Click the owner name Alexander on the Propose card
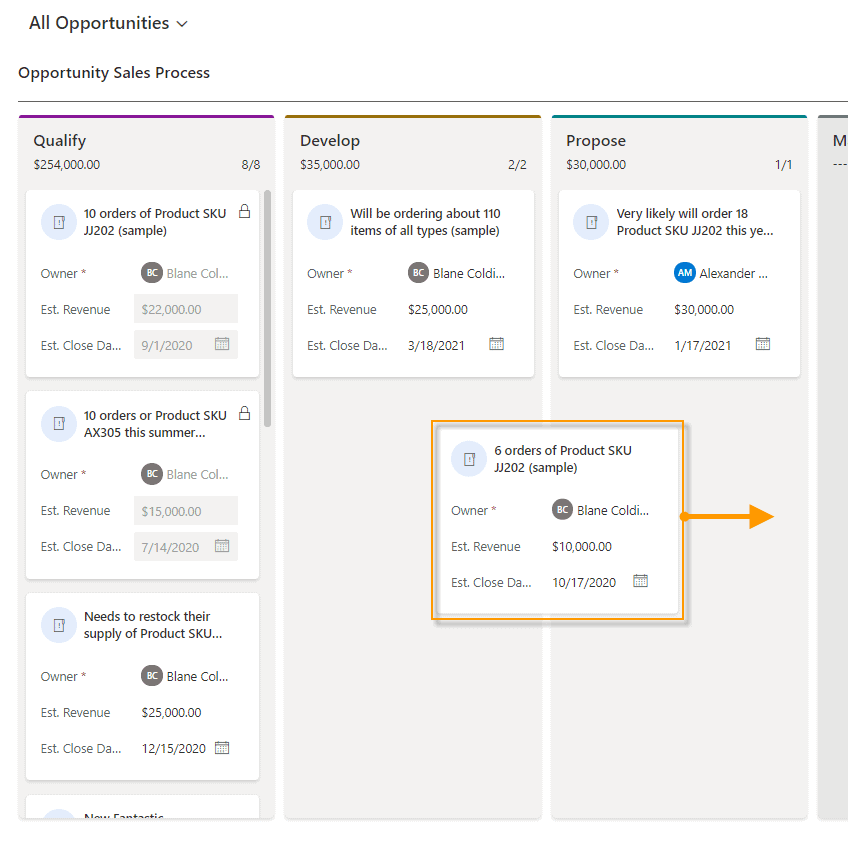 point(733,273)
